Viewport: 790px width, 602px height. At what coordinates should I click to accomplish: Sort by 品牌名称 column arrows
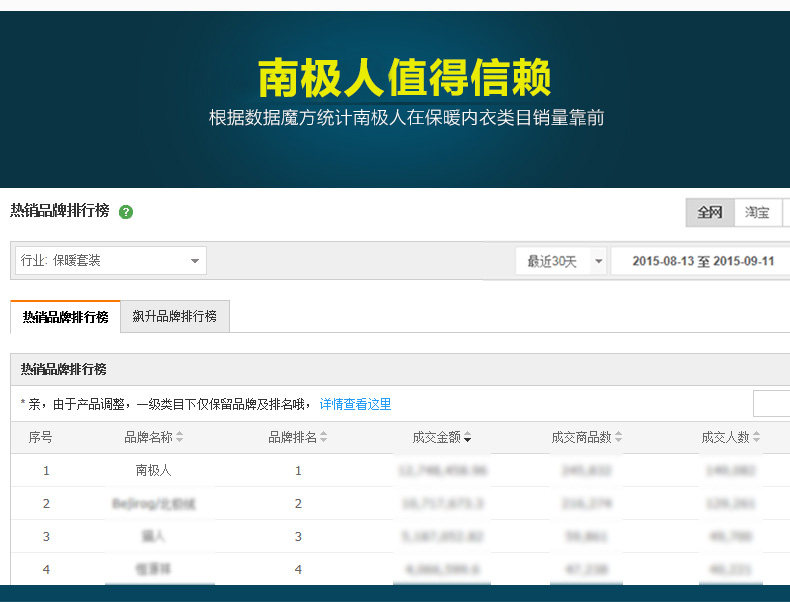[180, 437]
